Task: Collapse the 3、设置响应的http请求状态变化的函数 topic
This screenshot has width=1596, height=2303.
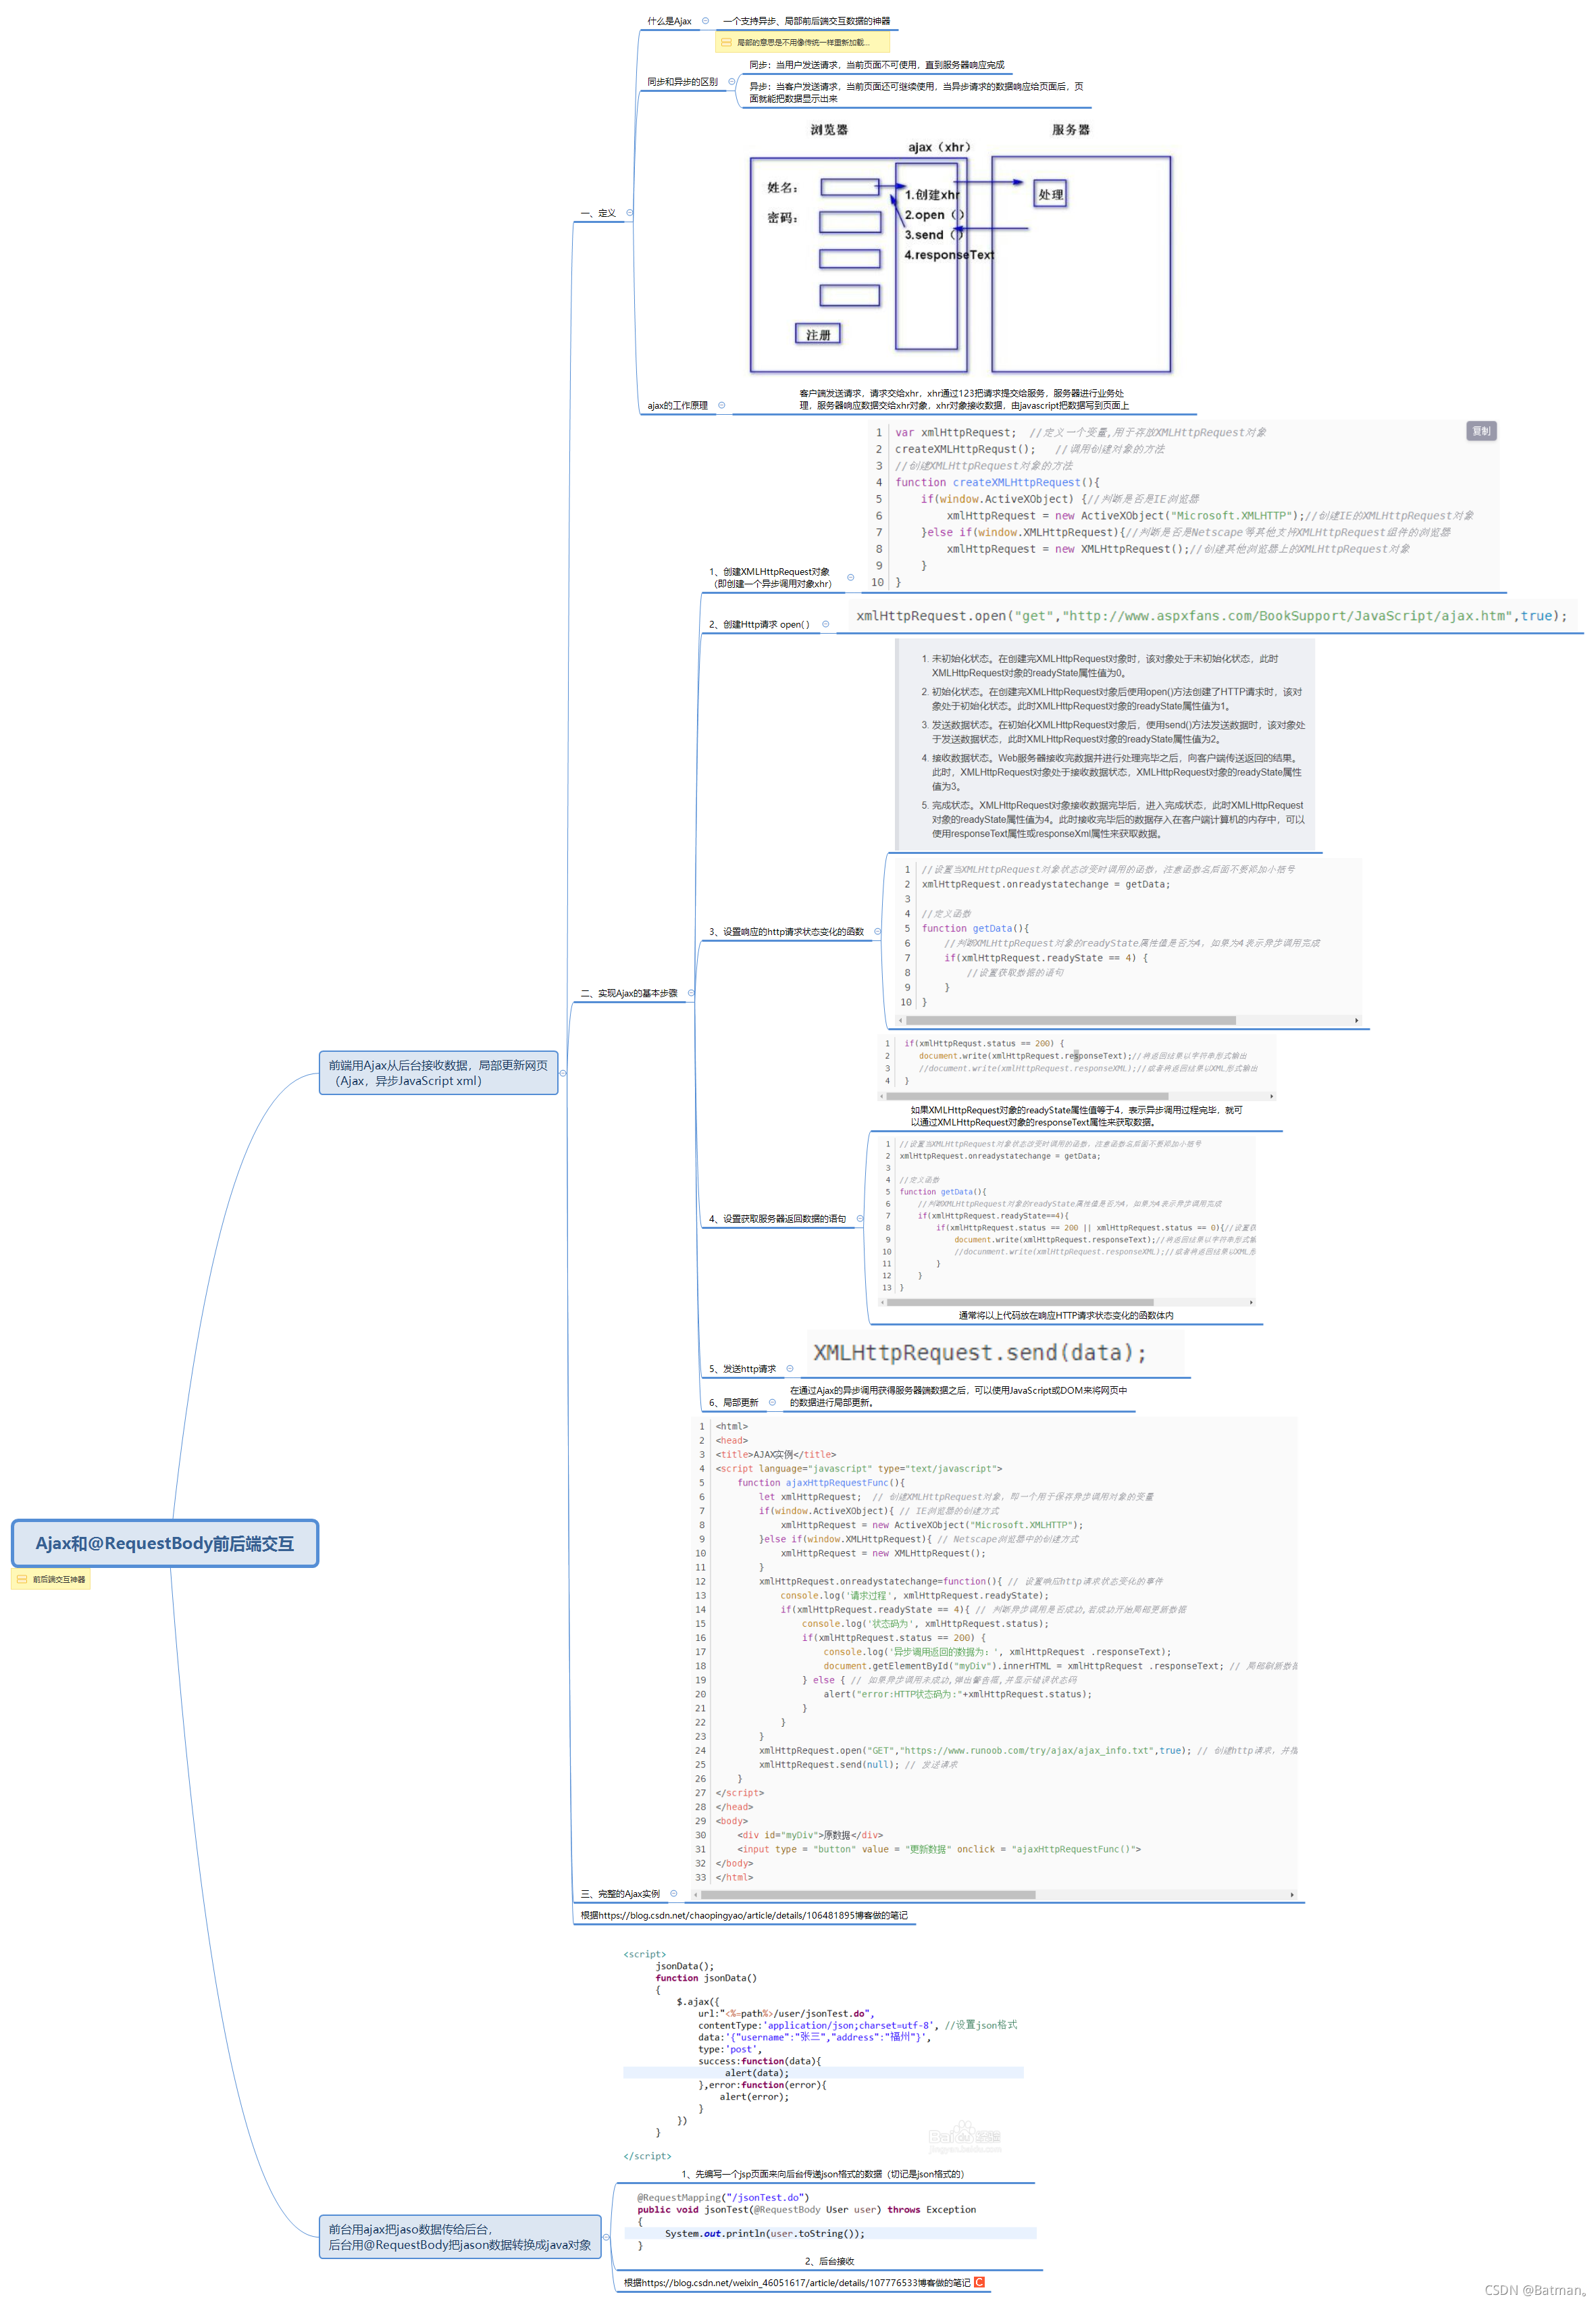Action: point(877,931)
